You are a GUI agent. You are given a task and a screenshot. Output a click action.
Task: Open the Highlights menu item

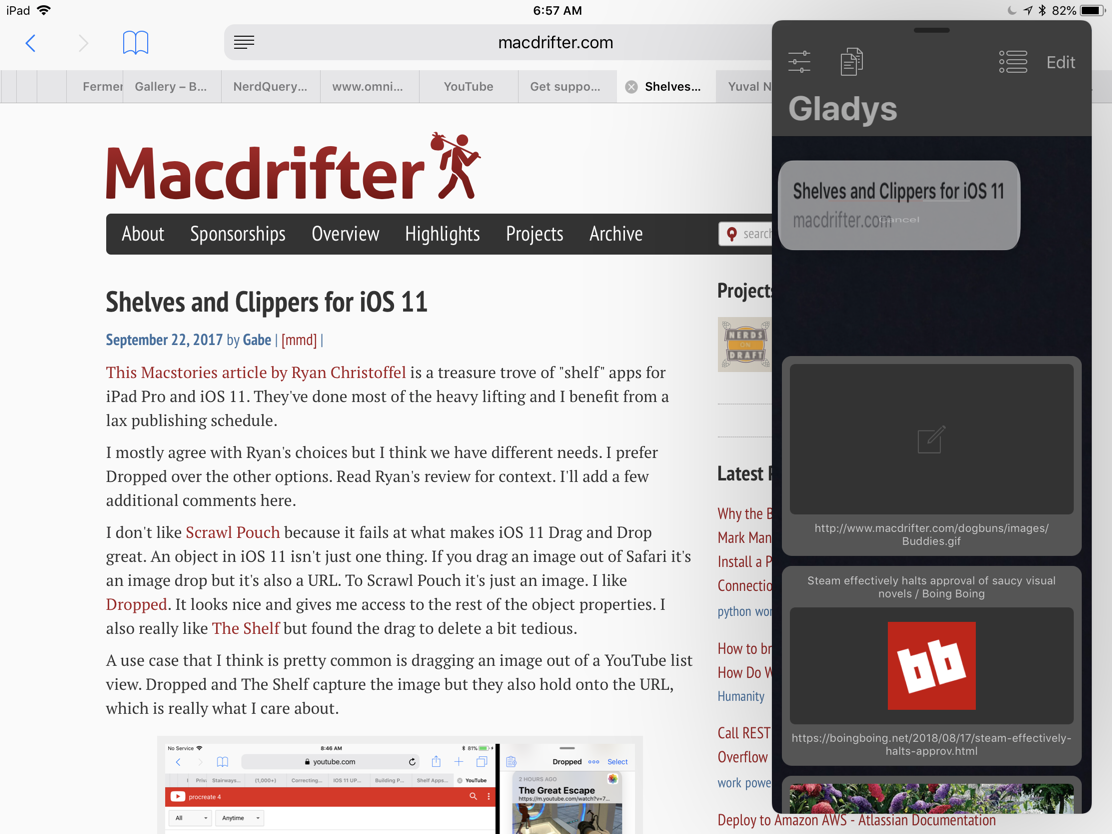point(443,234)
